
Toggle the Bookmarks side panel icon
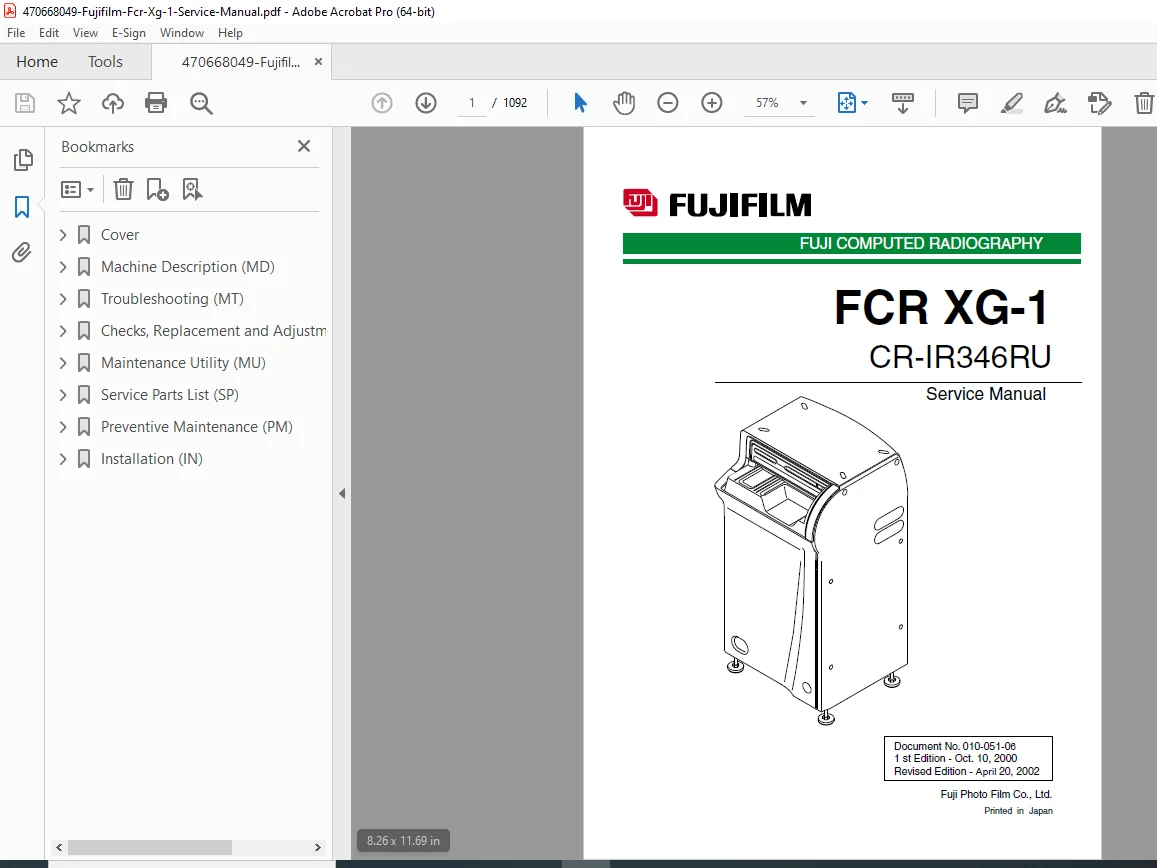[x=22, y=207]
